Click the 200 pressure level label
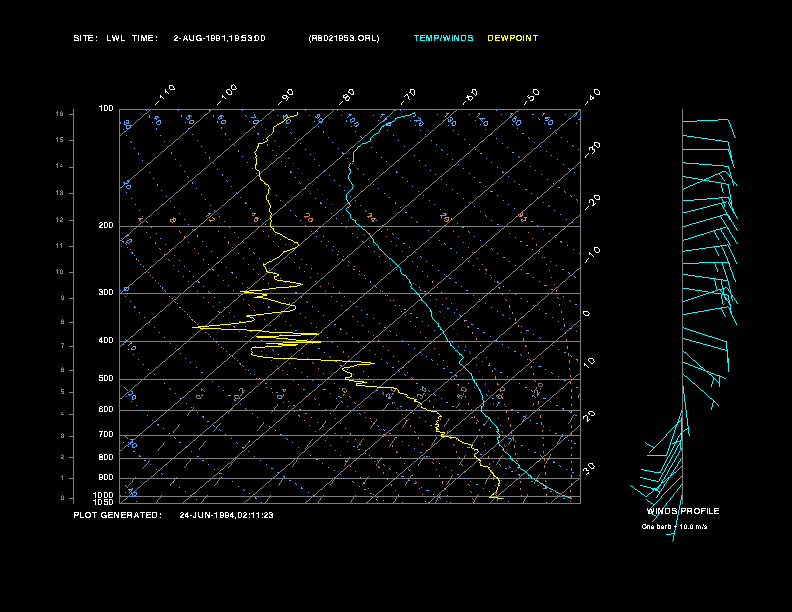Image resolution: width=792 pixels, height=612 pixels. tap(106, 225)
